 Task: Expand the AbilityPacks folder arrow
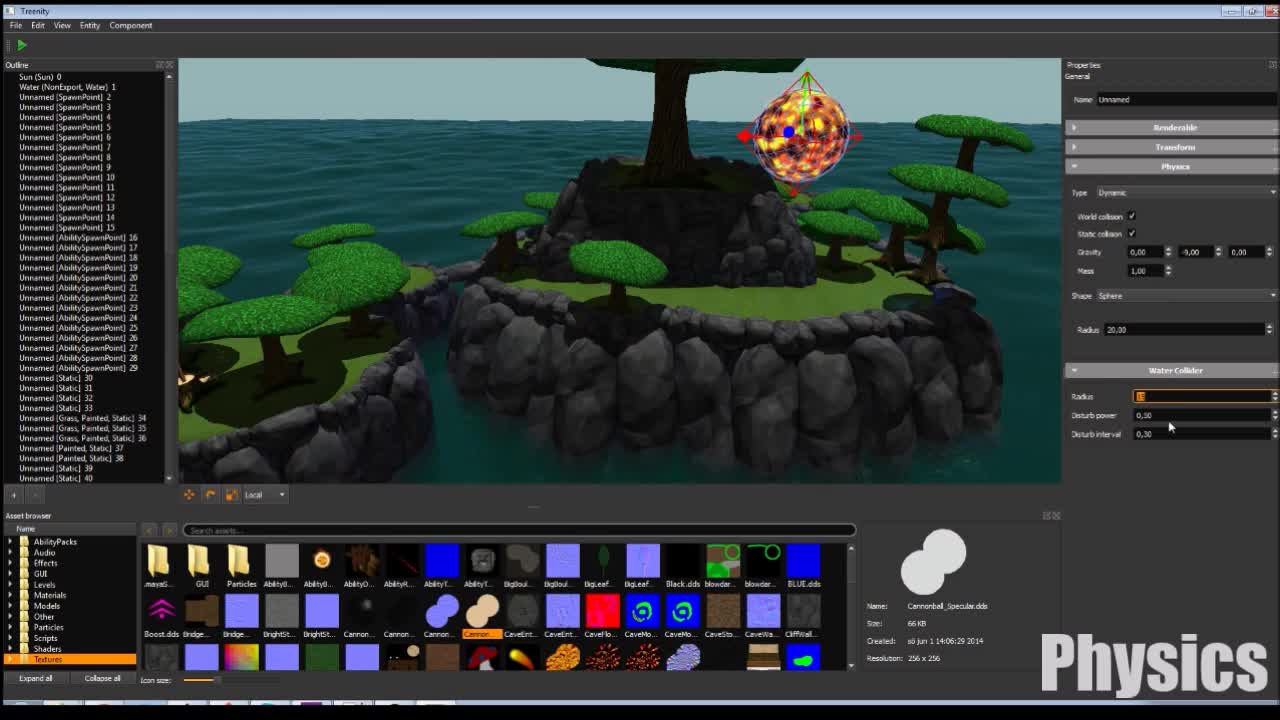[11, 542]
